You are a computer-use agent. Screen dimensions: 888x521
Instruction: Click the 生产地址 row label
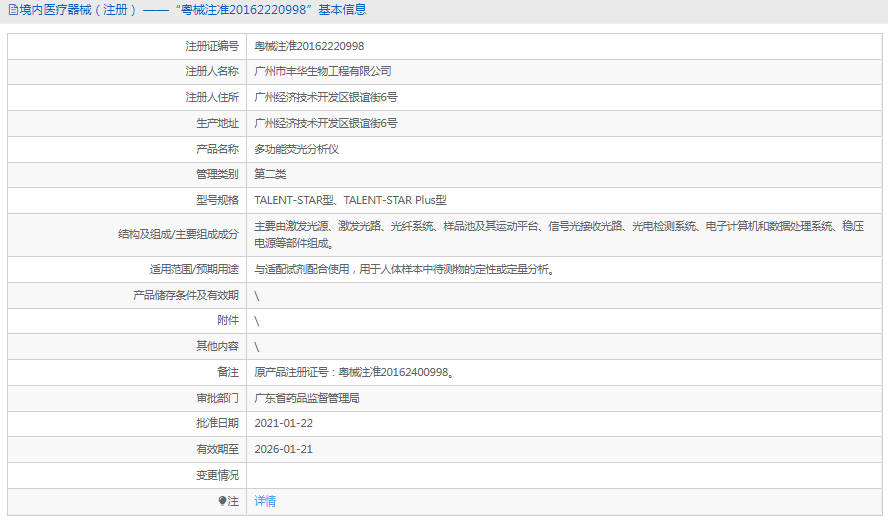click(x=217, y=123)
